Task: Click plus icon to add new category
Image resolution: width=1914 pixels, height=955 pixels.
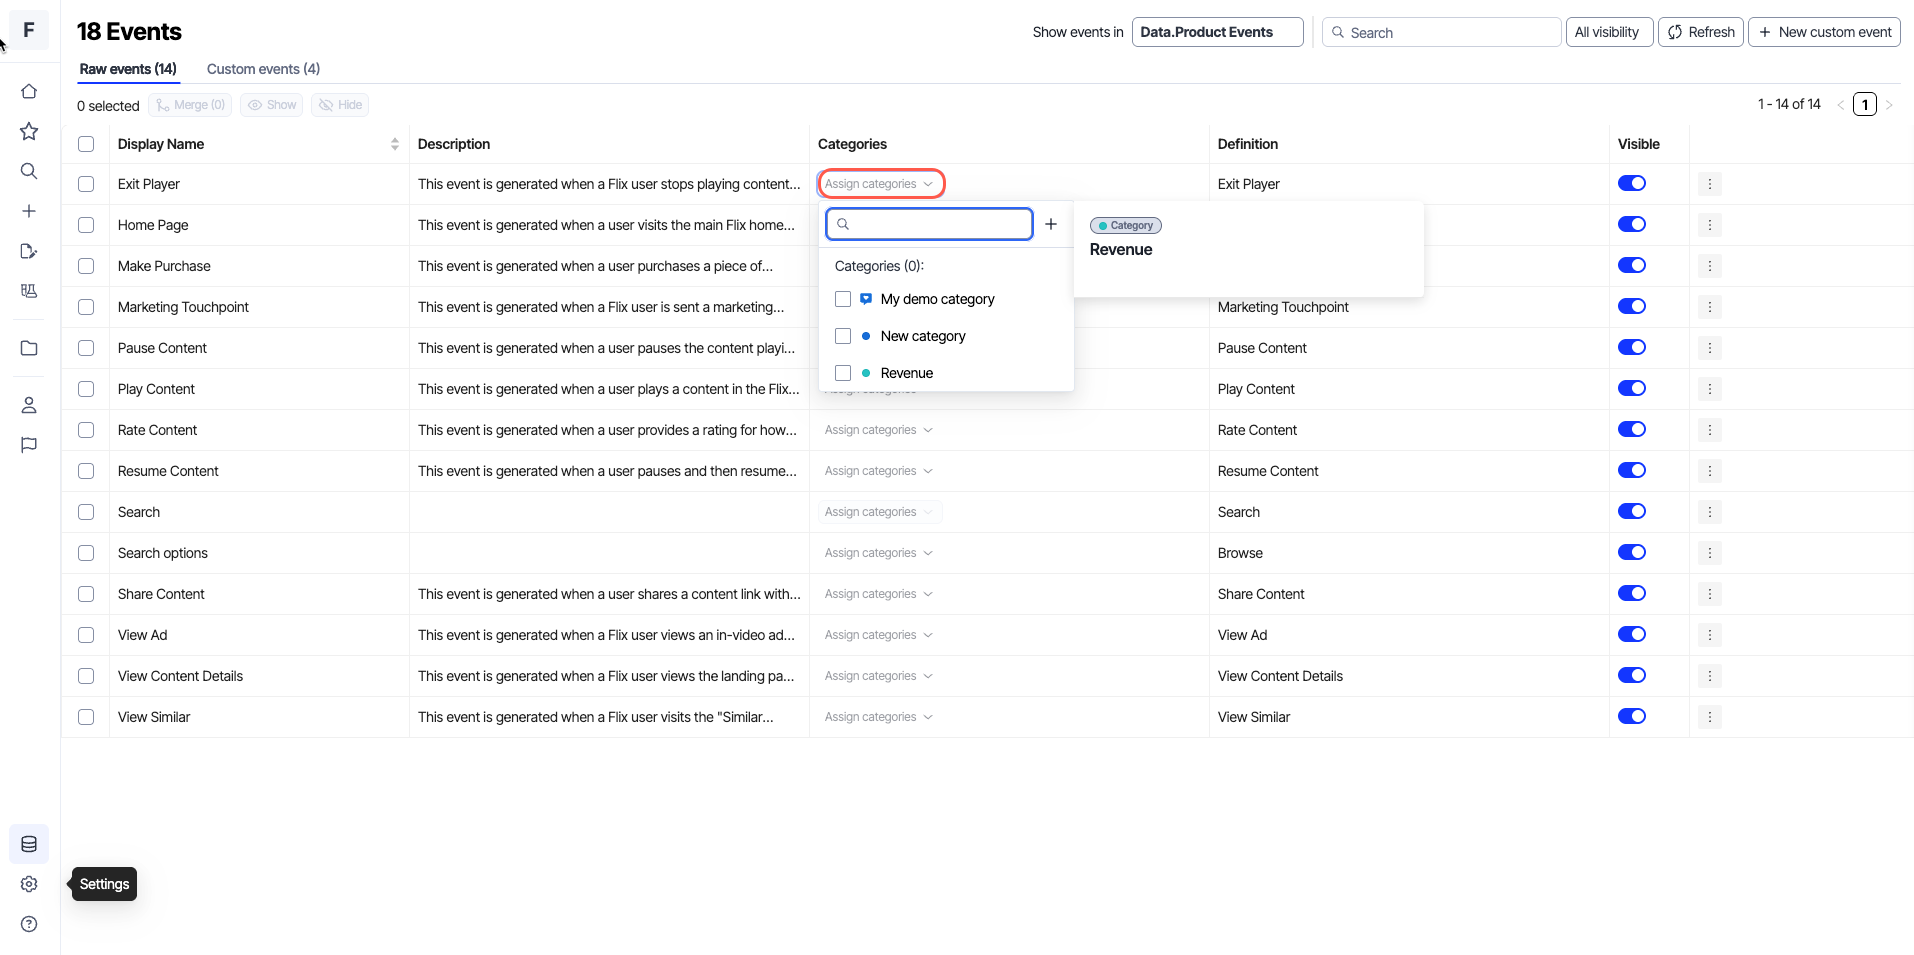Action: [1050, 224]
